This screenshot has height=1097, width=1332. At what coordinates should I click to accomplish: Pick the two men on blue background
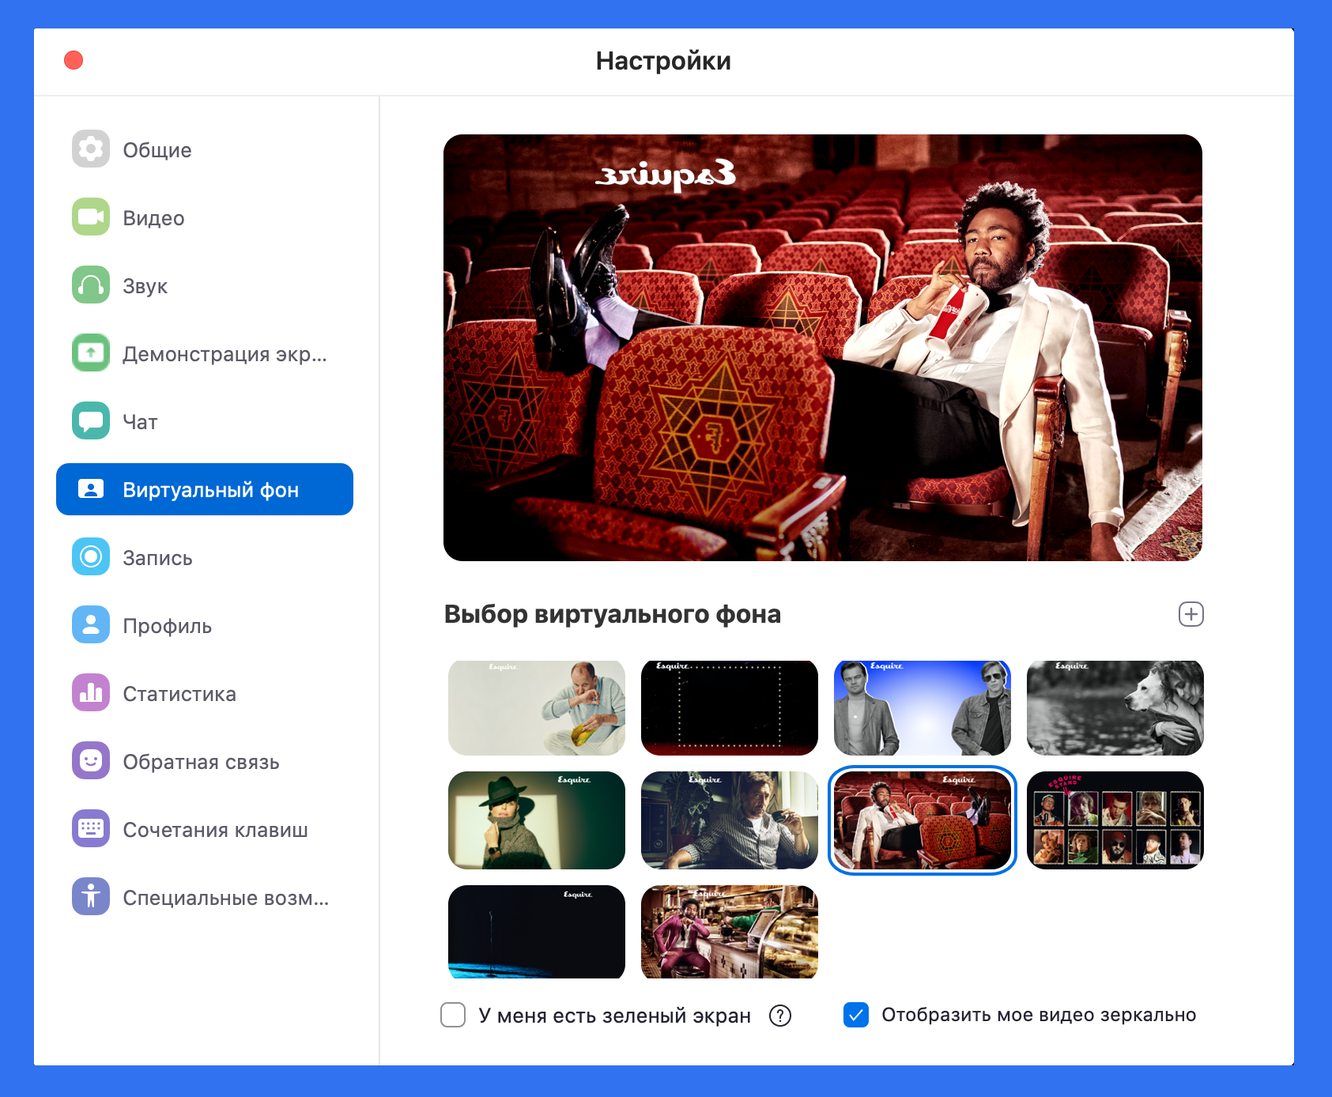point(922,707)
